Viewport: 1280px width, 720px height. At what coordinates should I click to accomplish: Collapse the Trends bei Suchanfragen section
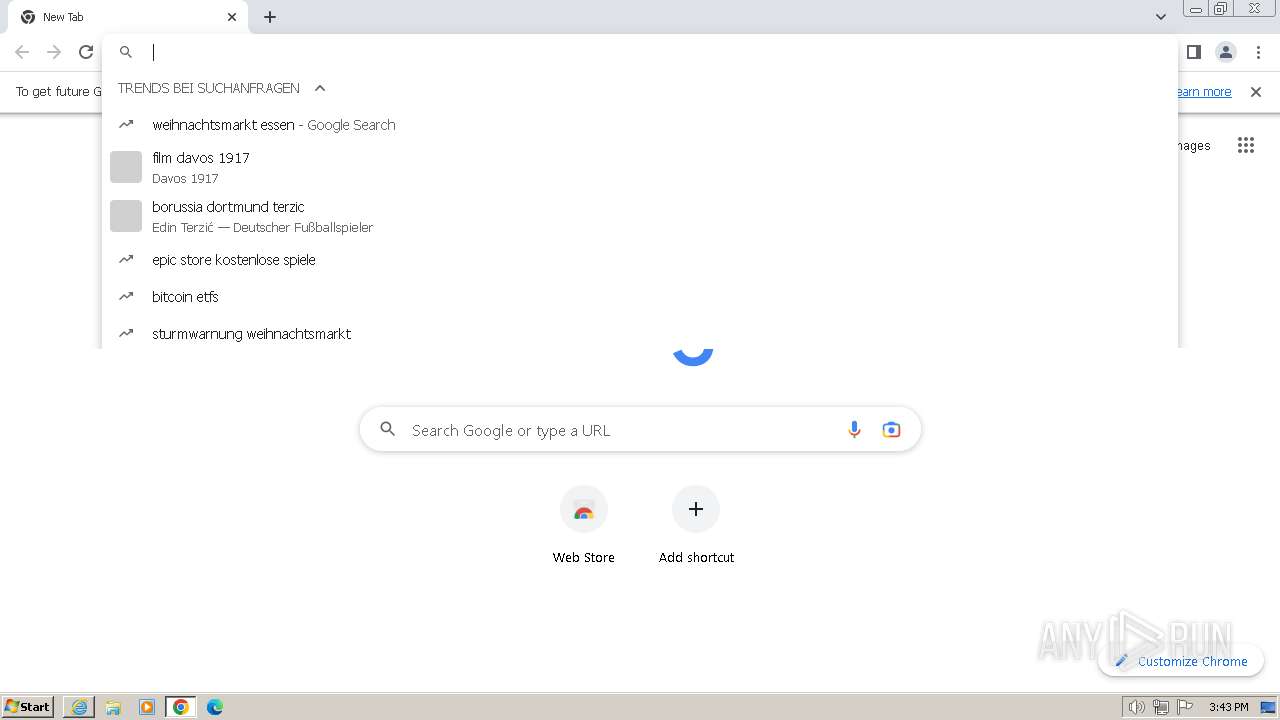click(320, 88)
